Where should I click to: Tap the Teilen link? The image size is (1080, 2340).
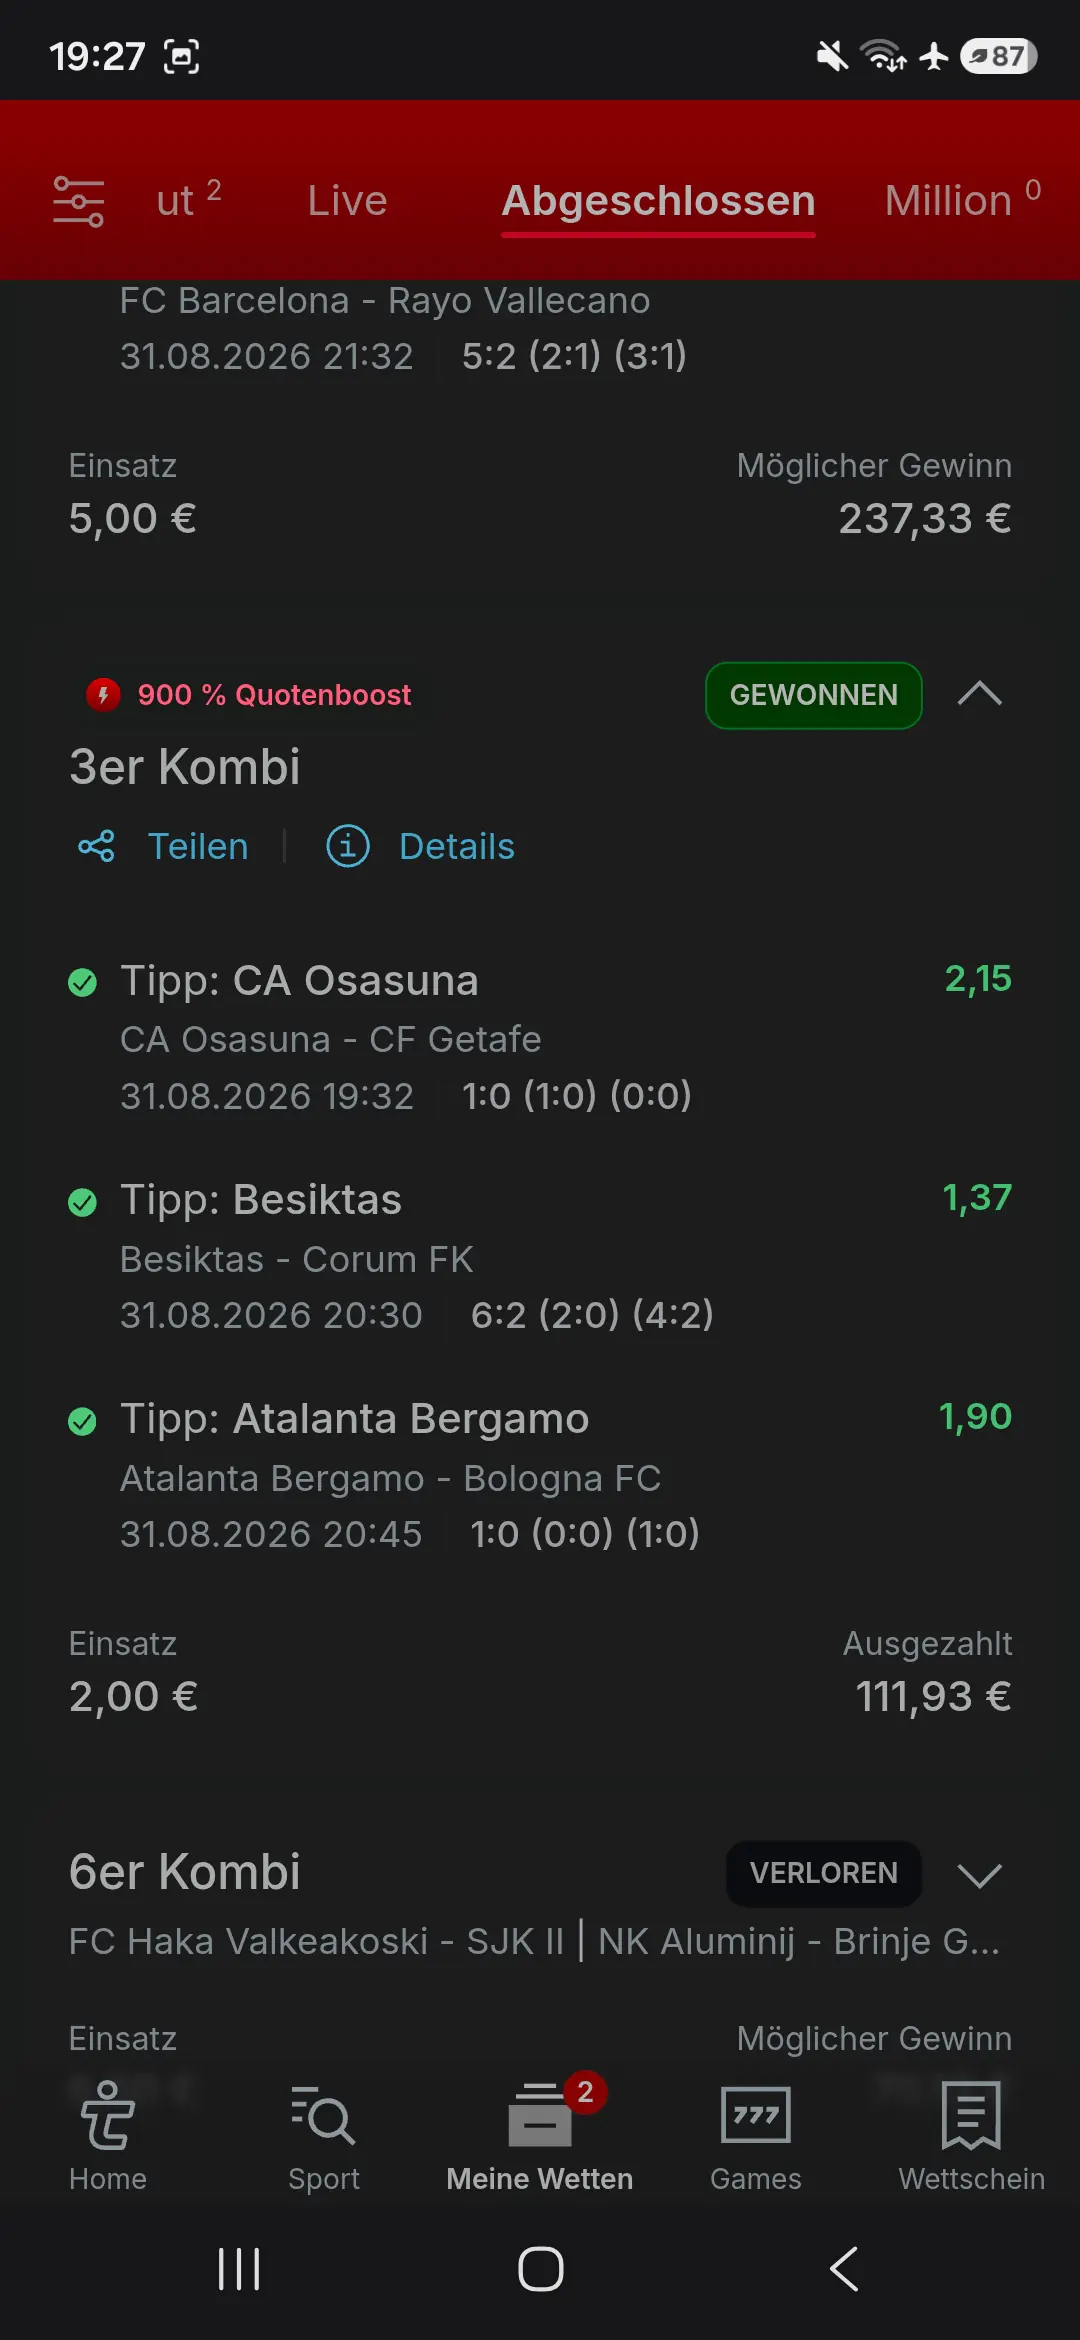[x=198, y=846]
